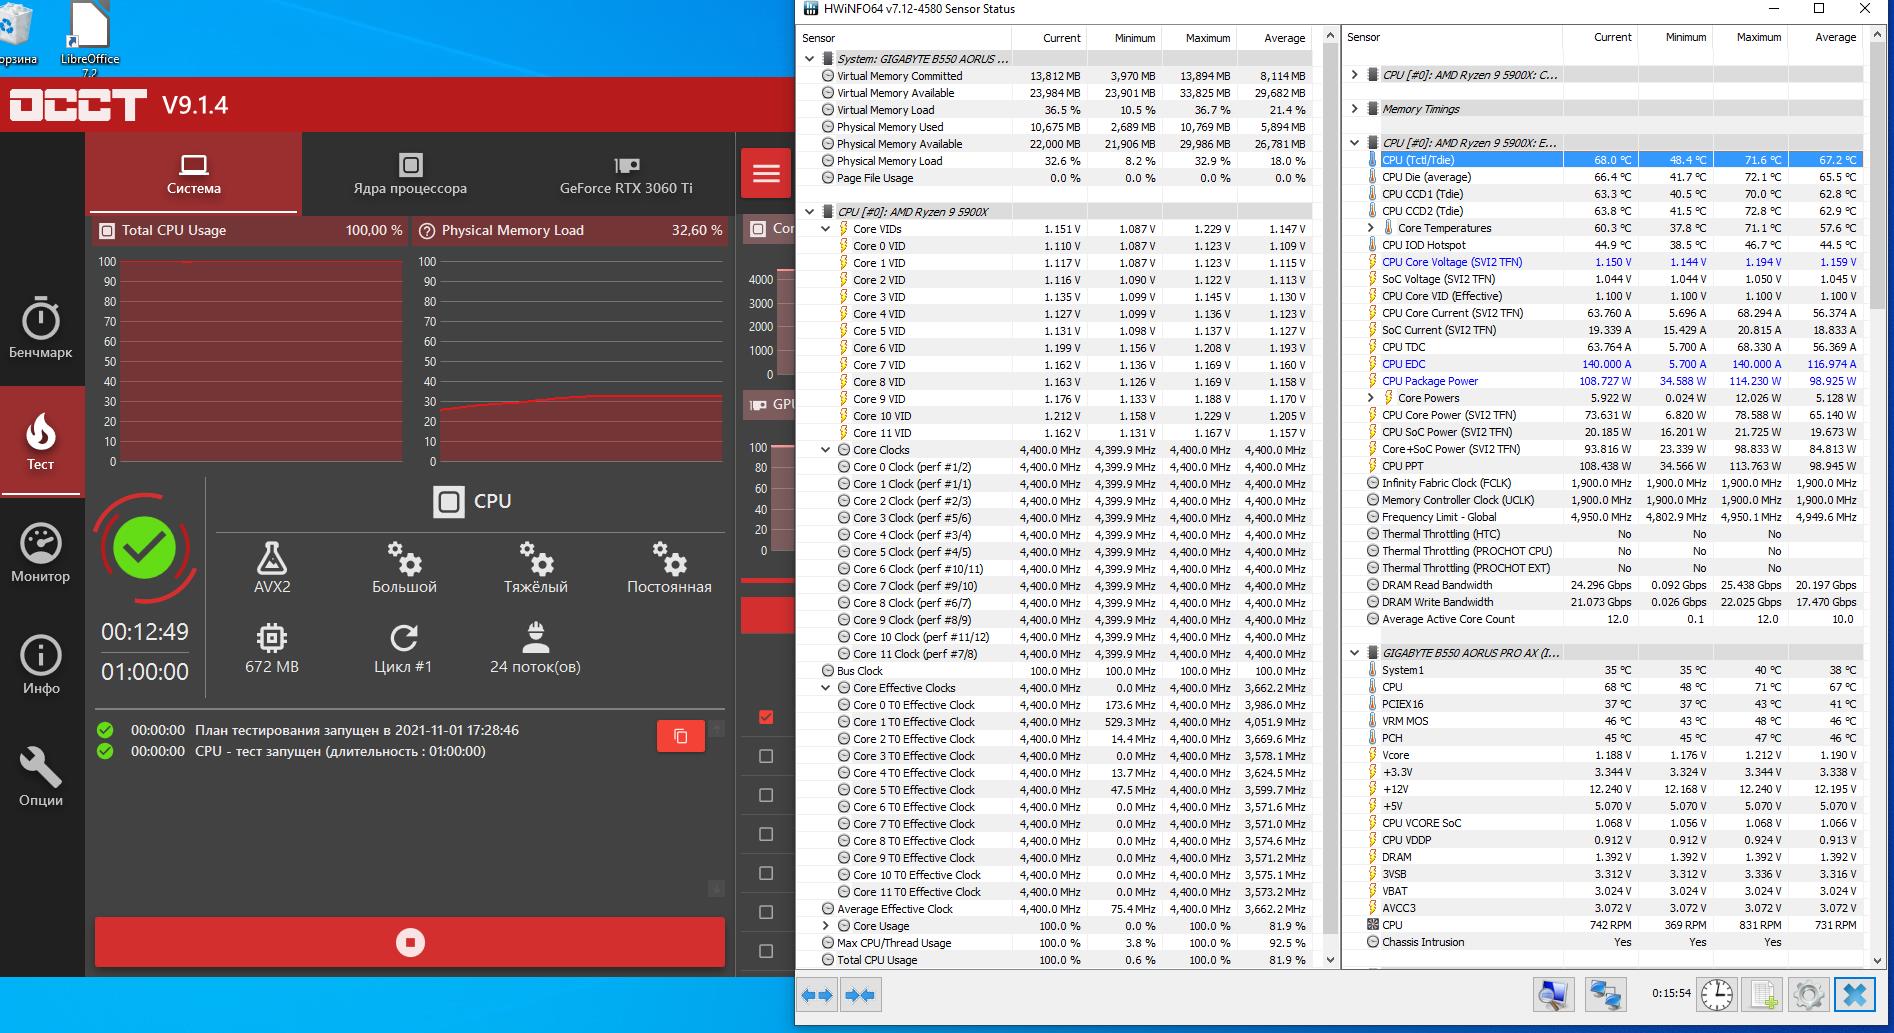Click HWiNFO expand layout arrows button

click(817, 995)
